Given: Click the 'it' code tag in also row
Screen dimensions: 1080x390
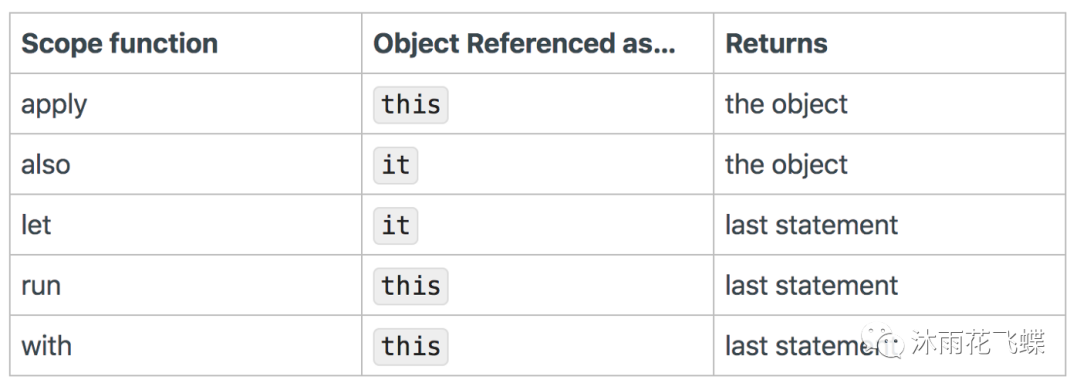Looking at the screenshot, I should (x=395, y=165).
